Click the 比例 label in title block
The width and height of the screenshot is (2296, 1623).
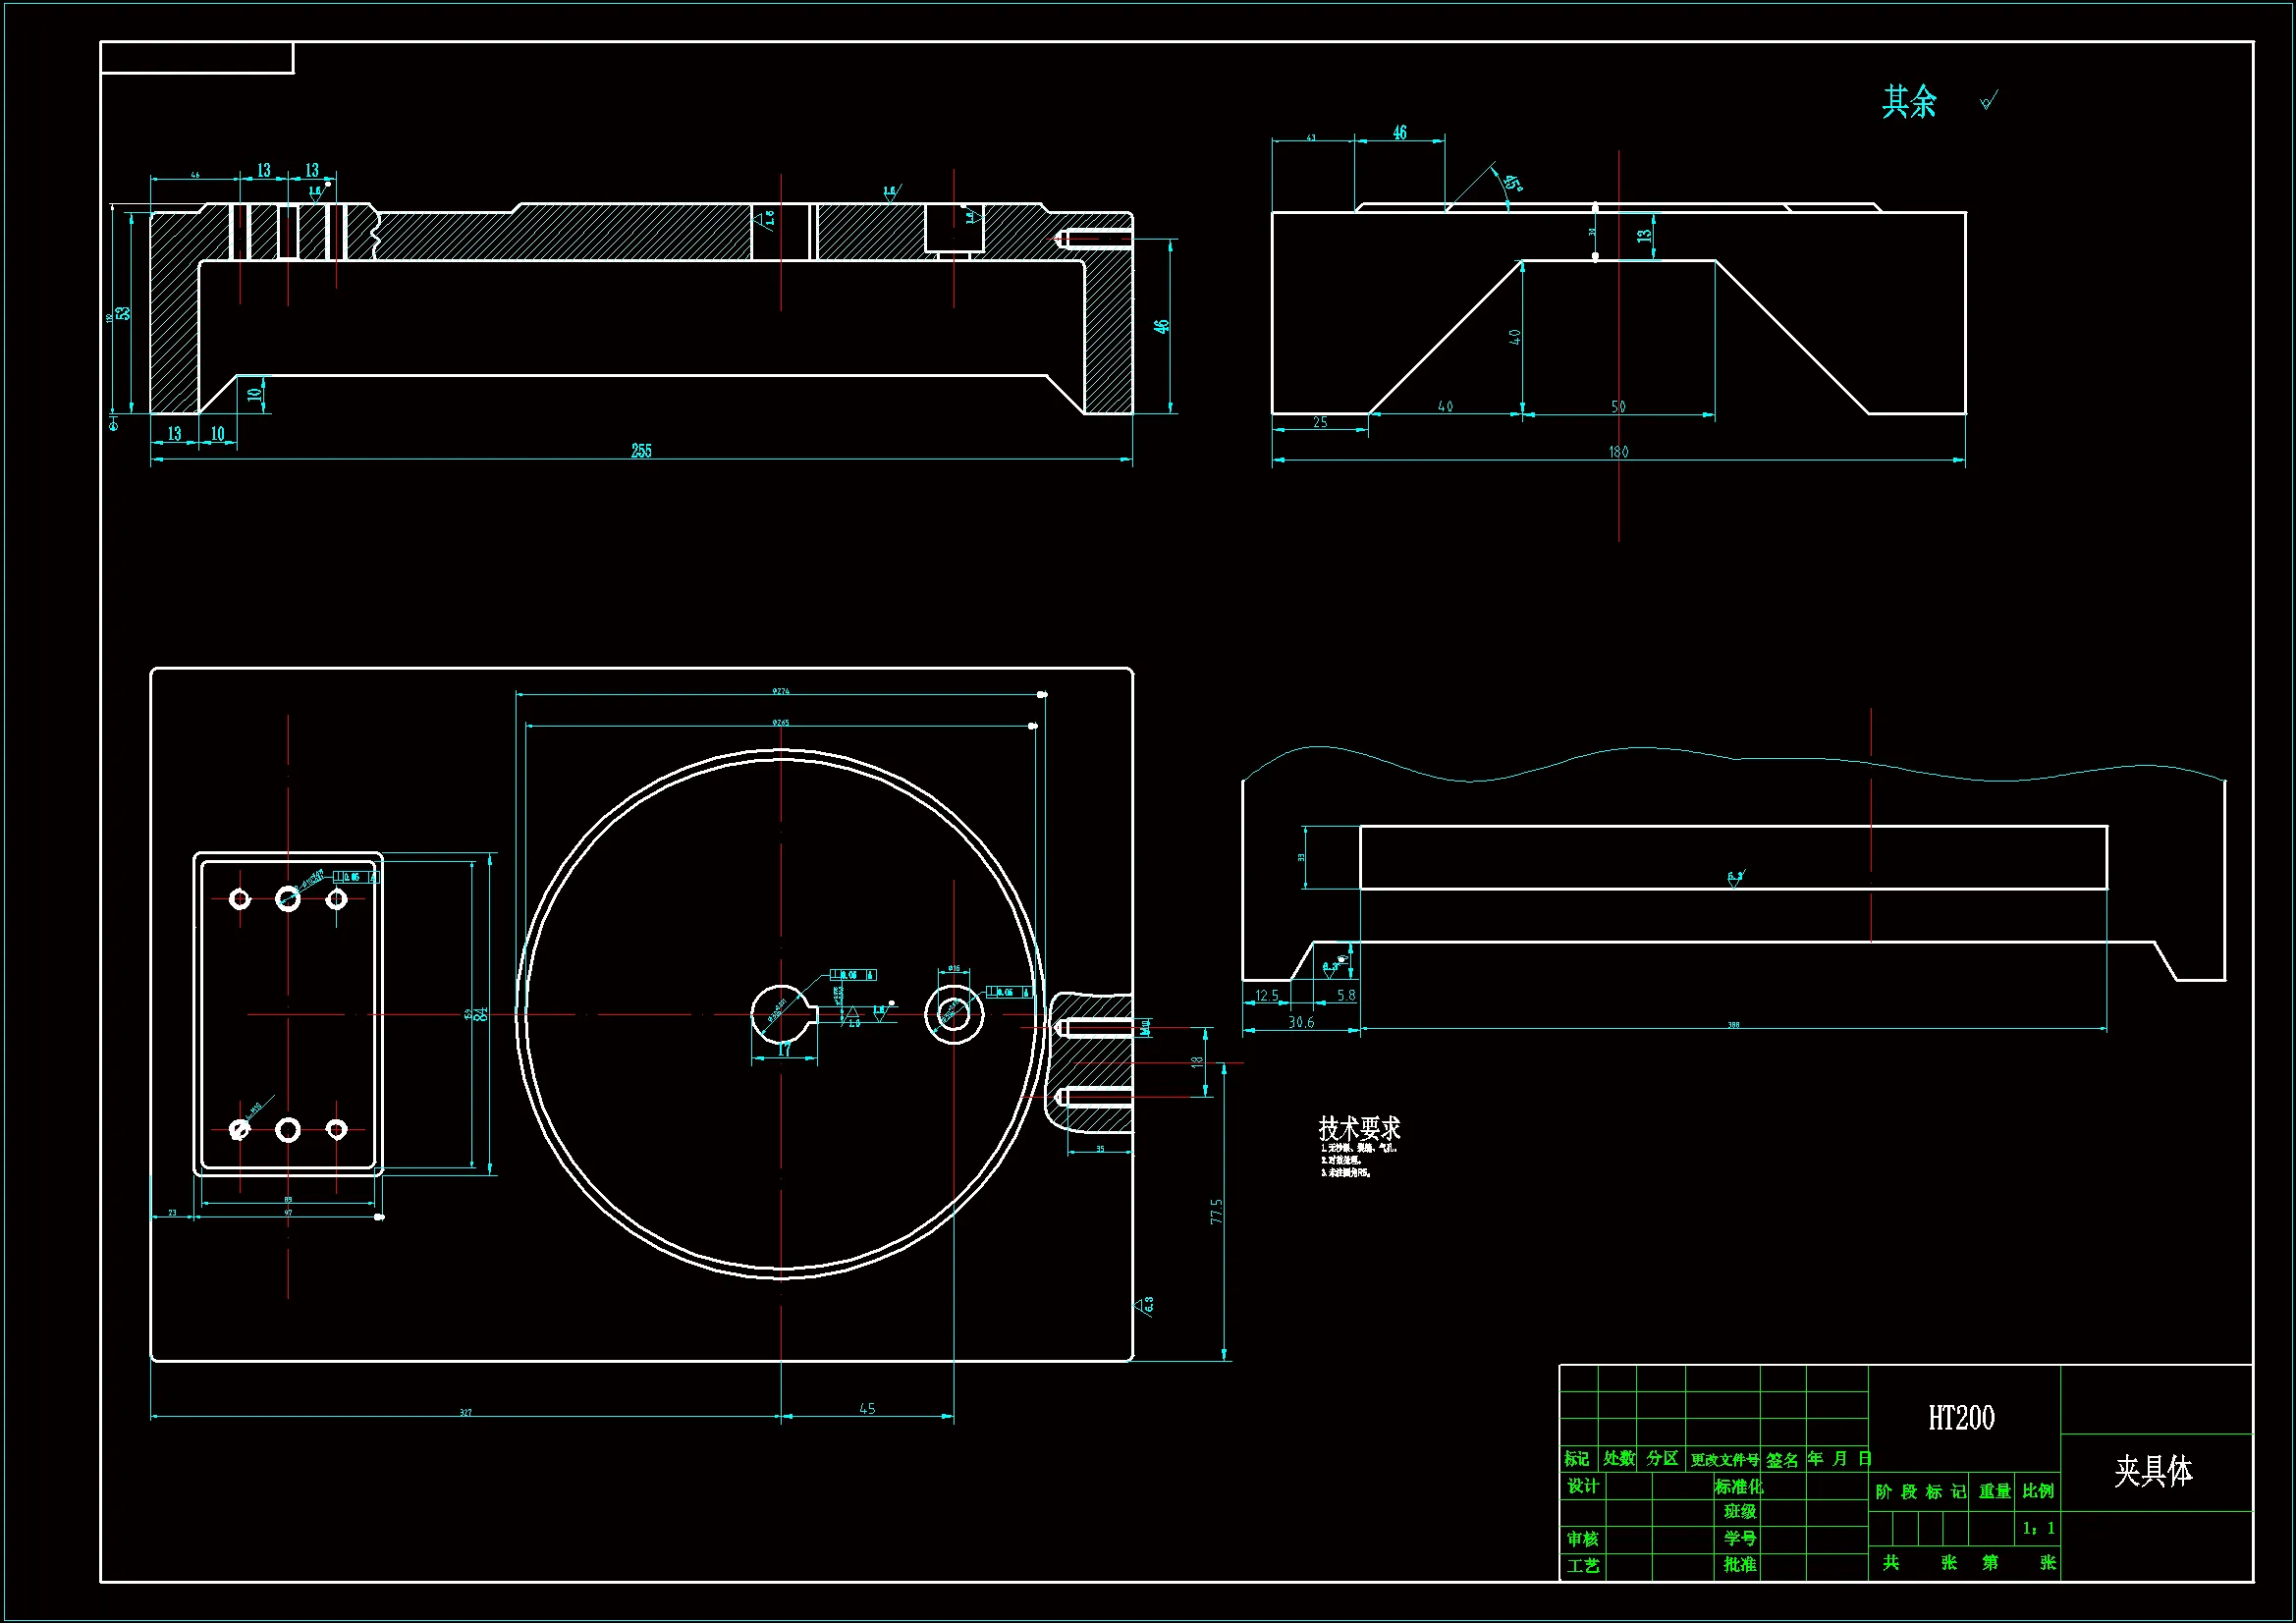(2037, 1491)
